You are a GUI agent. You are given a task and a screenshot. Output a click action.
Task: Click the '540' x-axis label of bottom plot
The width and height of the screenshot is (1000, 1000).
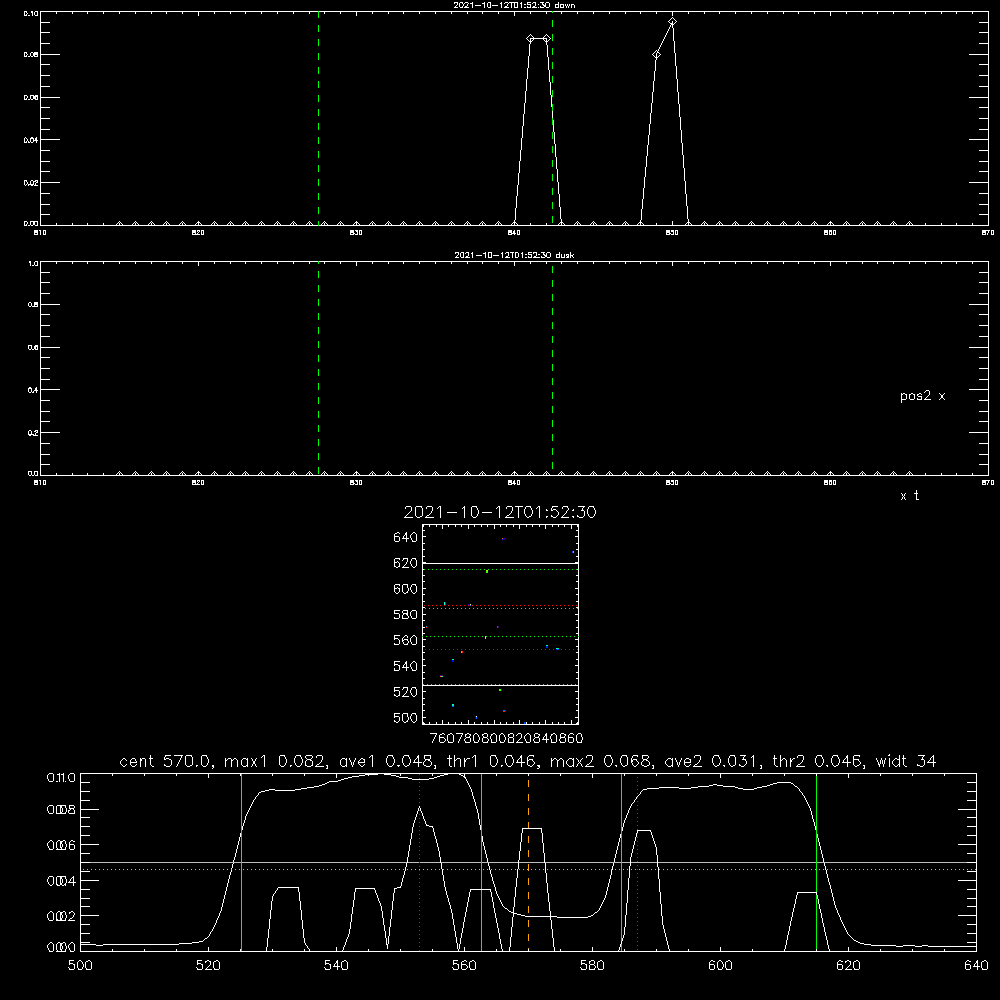click(x=336, y=966)
